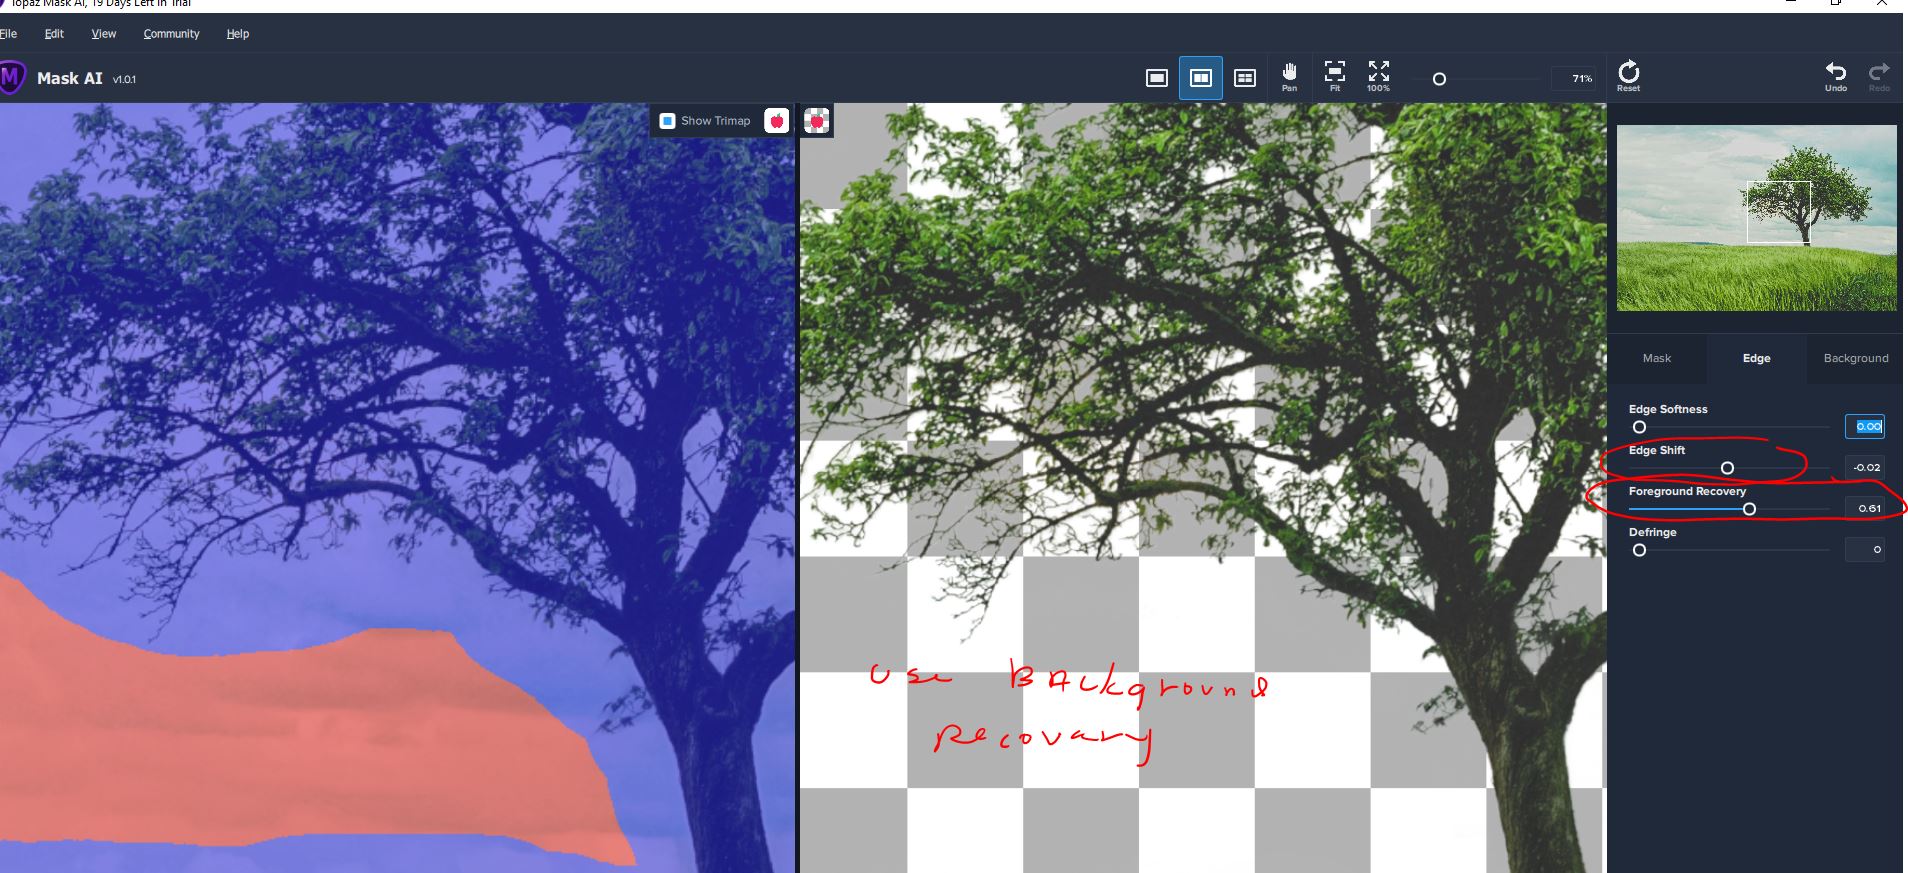Switch to the Background tab
The height and width of the screenshot is (873, 1908).
click(1855, 358)
